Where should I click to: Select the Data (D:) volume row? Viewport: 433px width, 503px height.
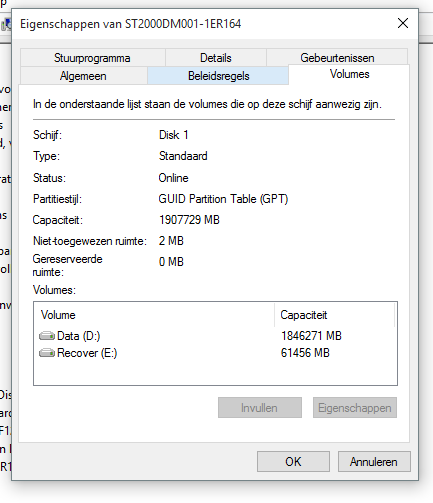click(215, 336)
